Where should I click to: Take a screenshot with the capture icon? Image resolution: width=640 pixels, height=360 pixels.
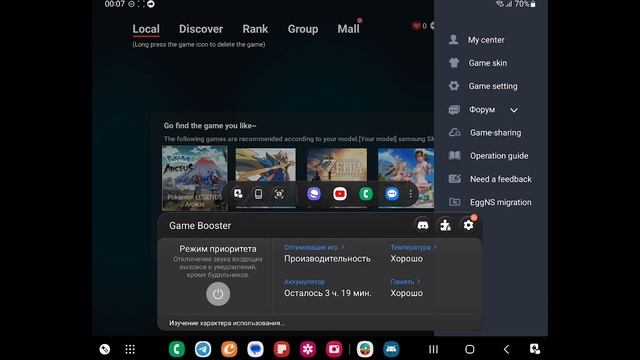tap(279, 193)
